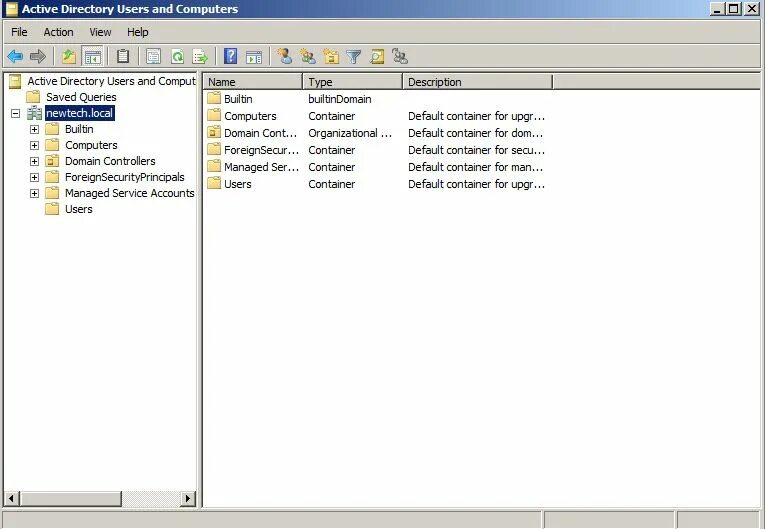Go up one level with folder icon
Screen dimensions: 765x529
(69, 57)
